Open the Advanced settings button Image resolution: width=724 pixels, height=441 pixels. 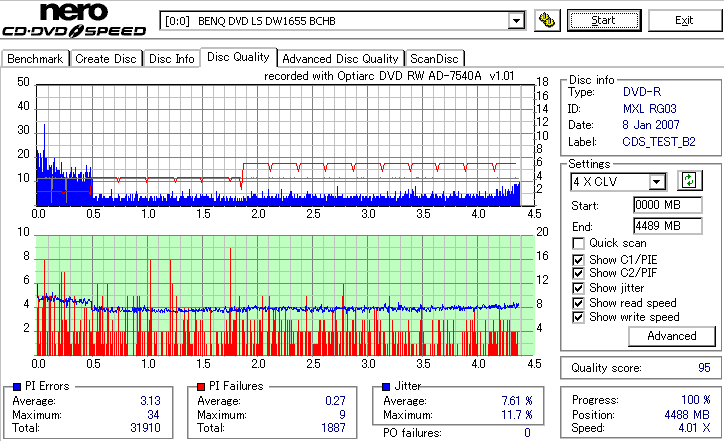(x=672, y=336)
